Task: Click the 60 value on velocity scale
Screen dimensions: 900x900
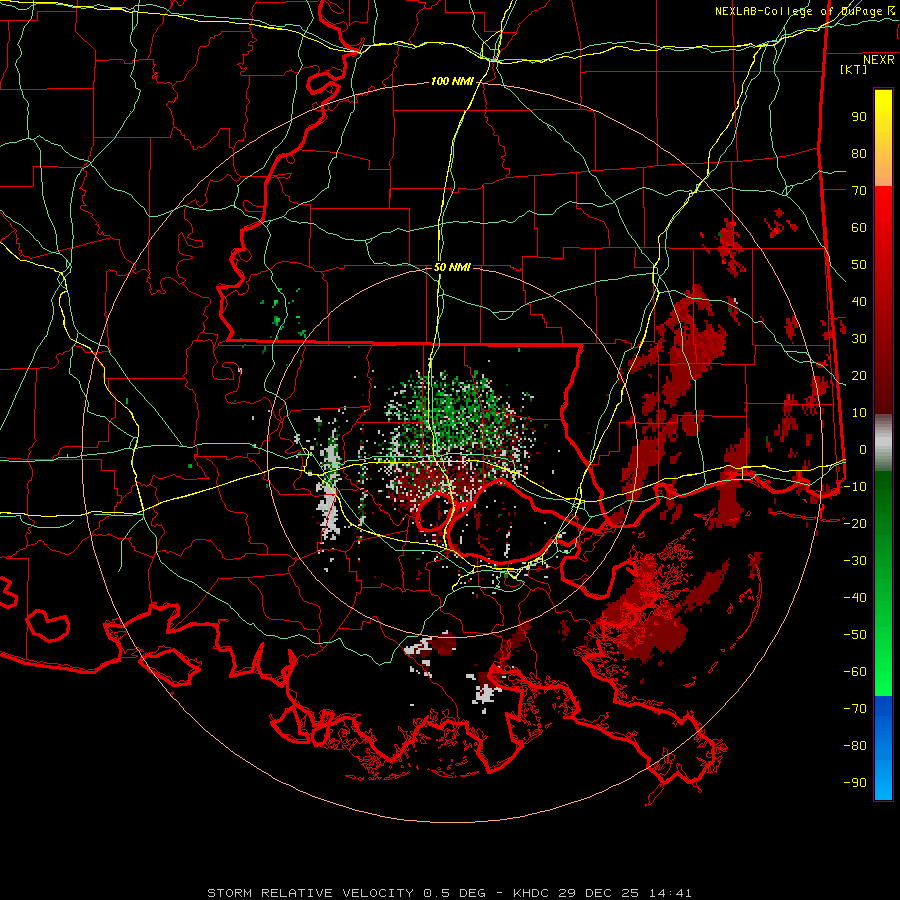Action: point(859,228)
